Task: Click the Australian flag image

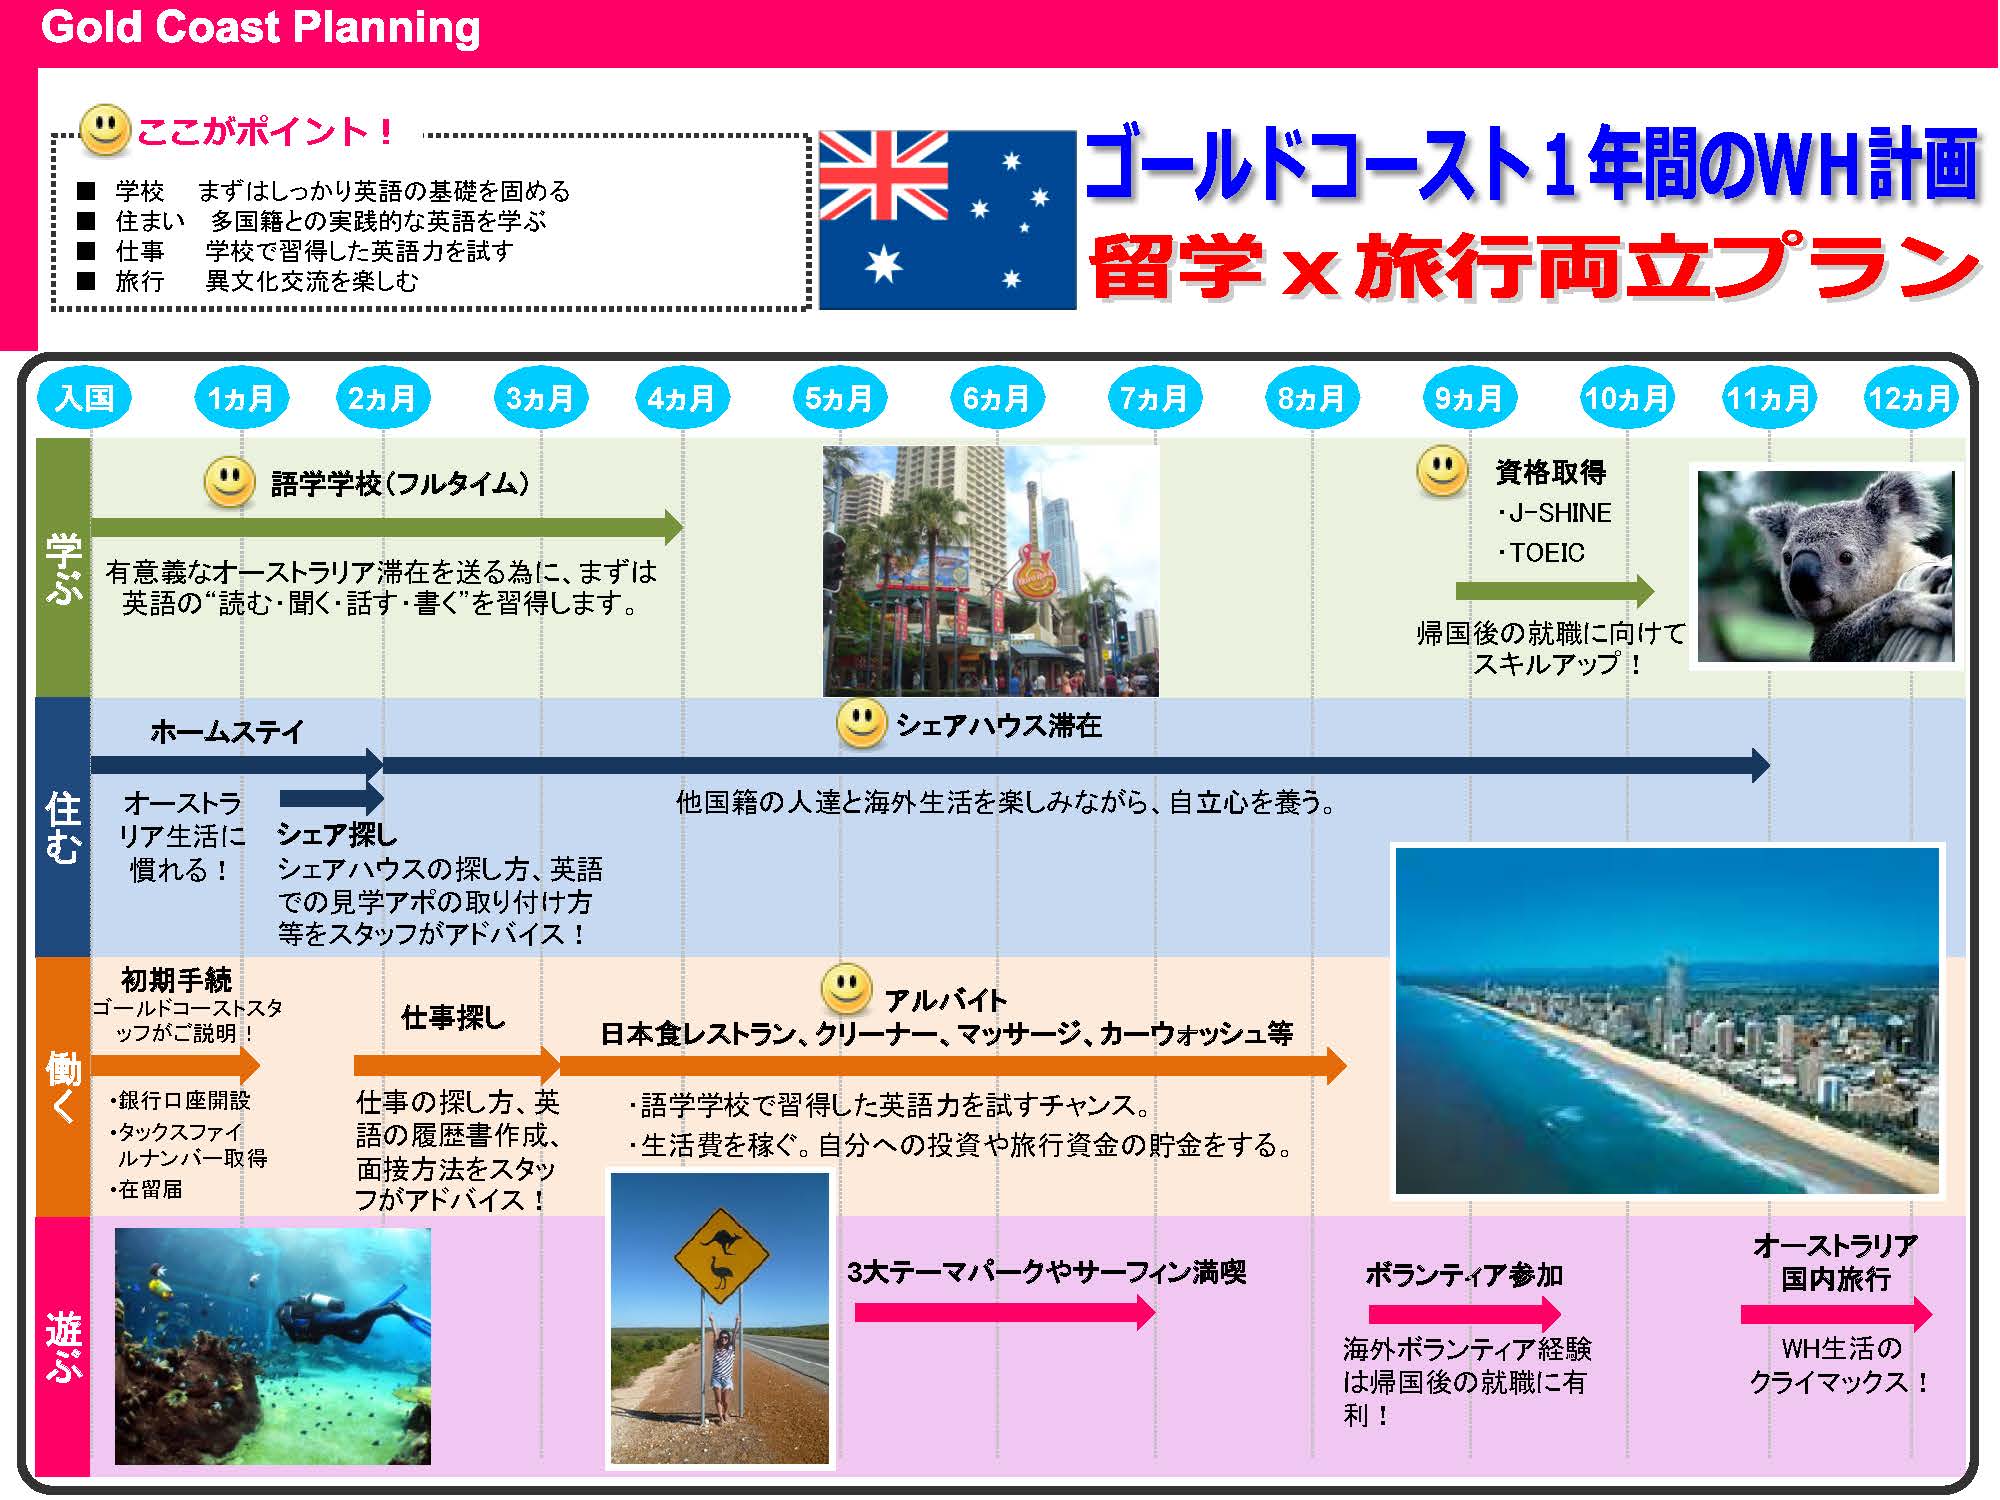Action: pos(947,220)
